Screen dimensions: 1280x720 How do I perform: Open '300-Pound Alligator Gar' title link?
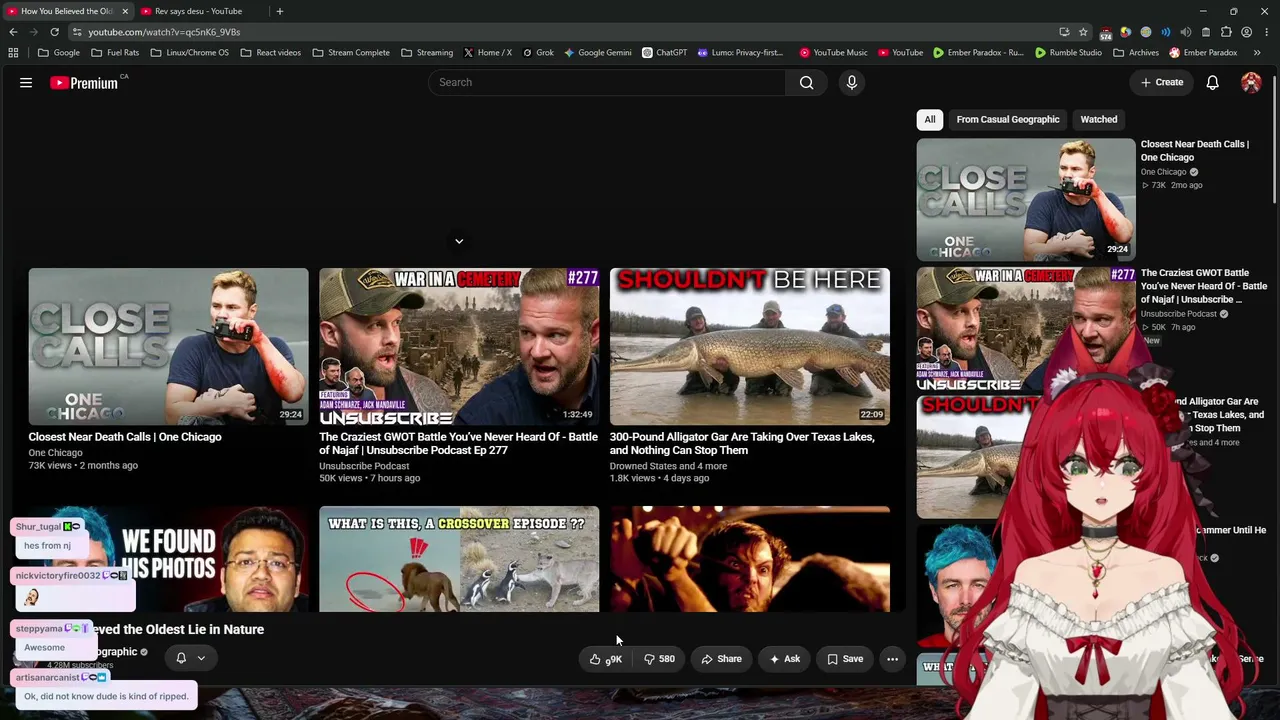point(742,444)
